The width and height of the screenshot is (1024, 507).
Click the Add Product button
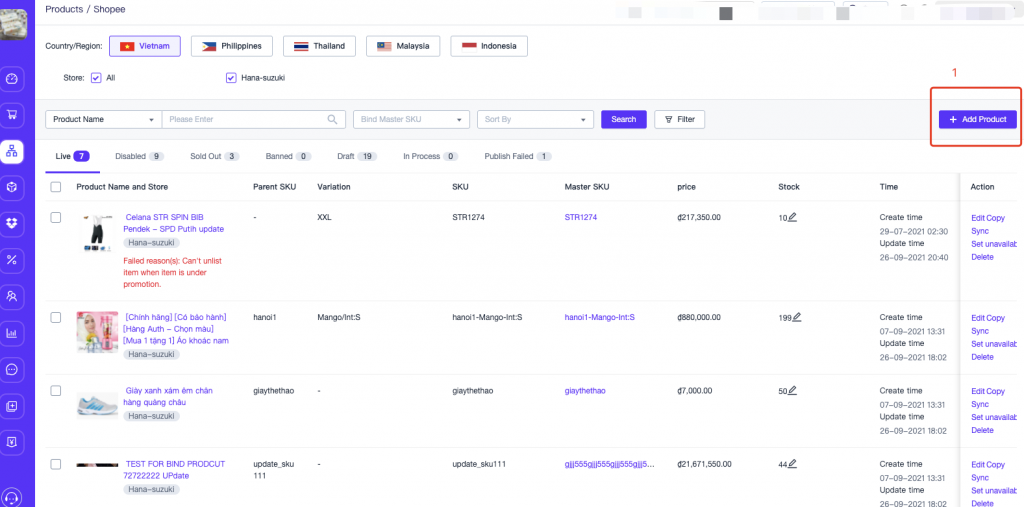[978, 120]
